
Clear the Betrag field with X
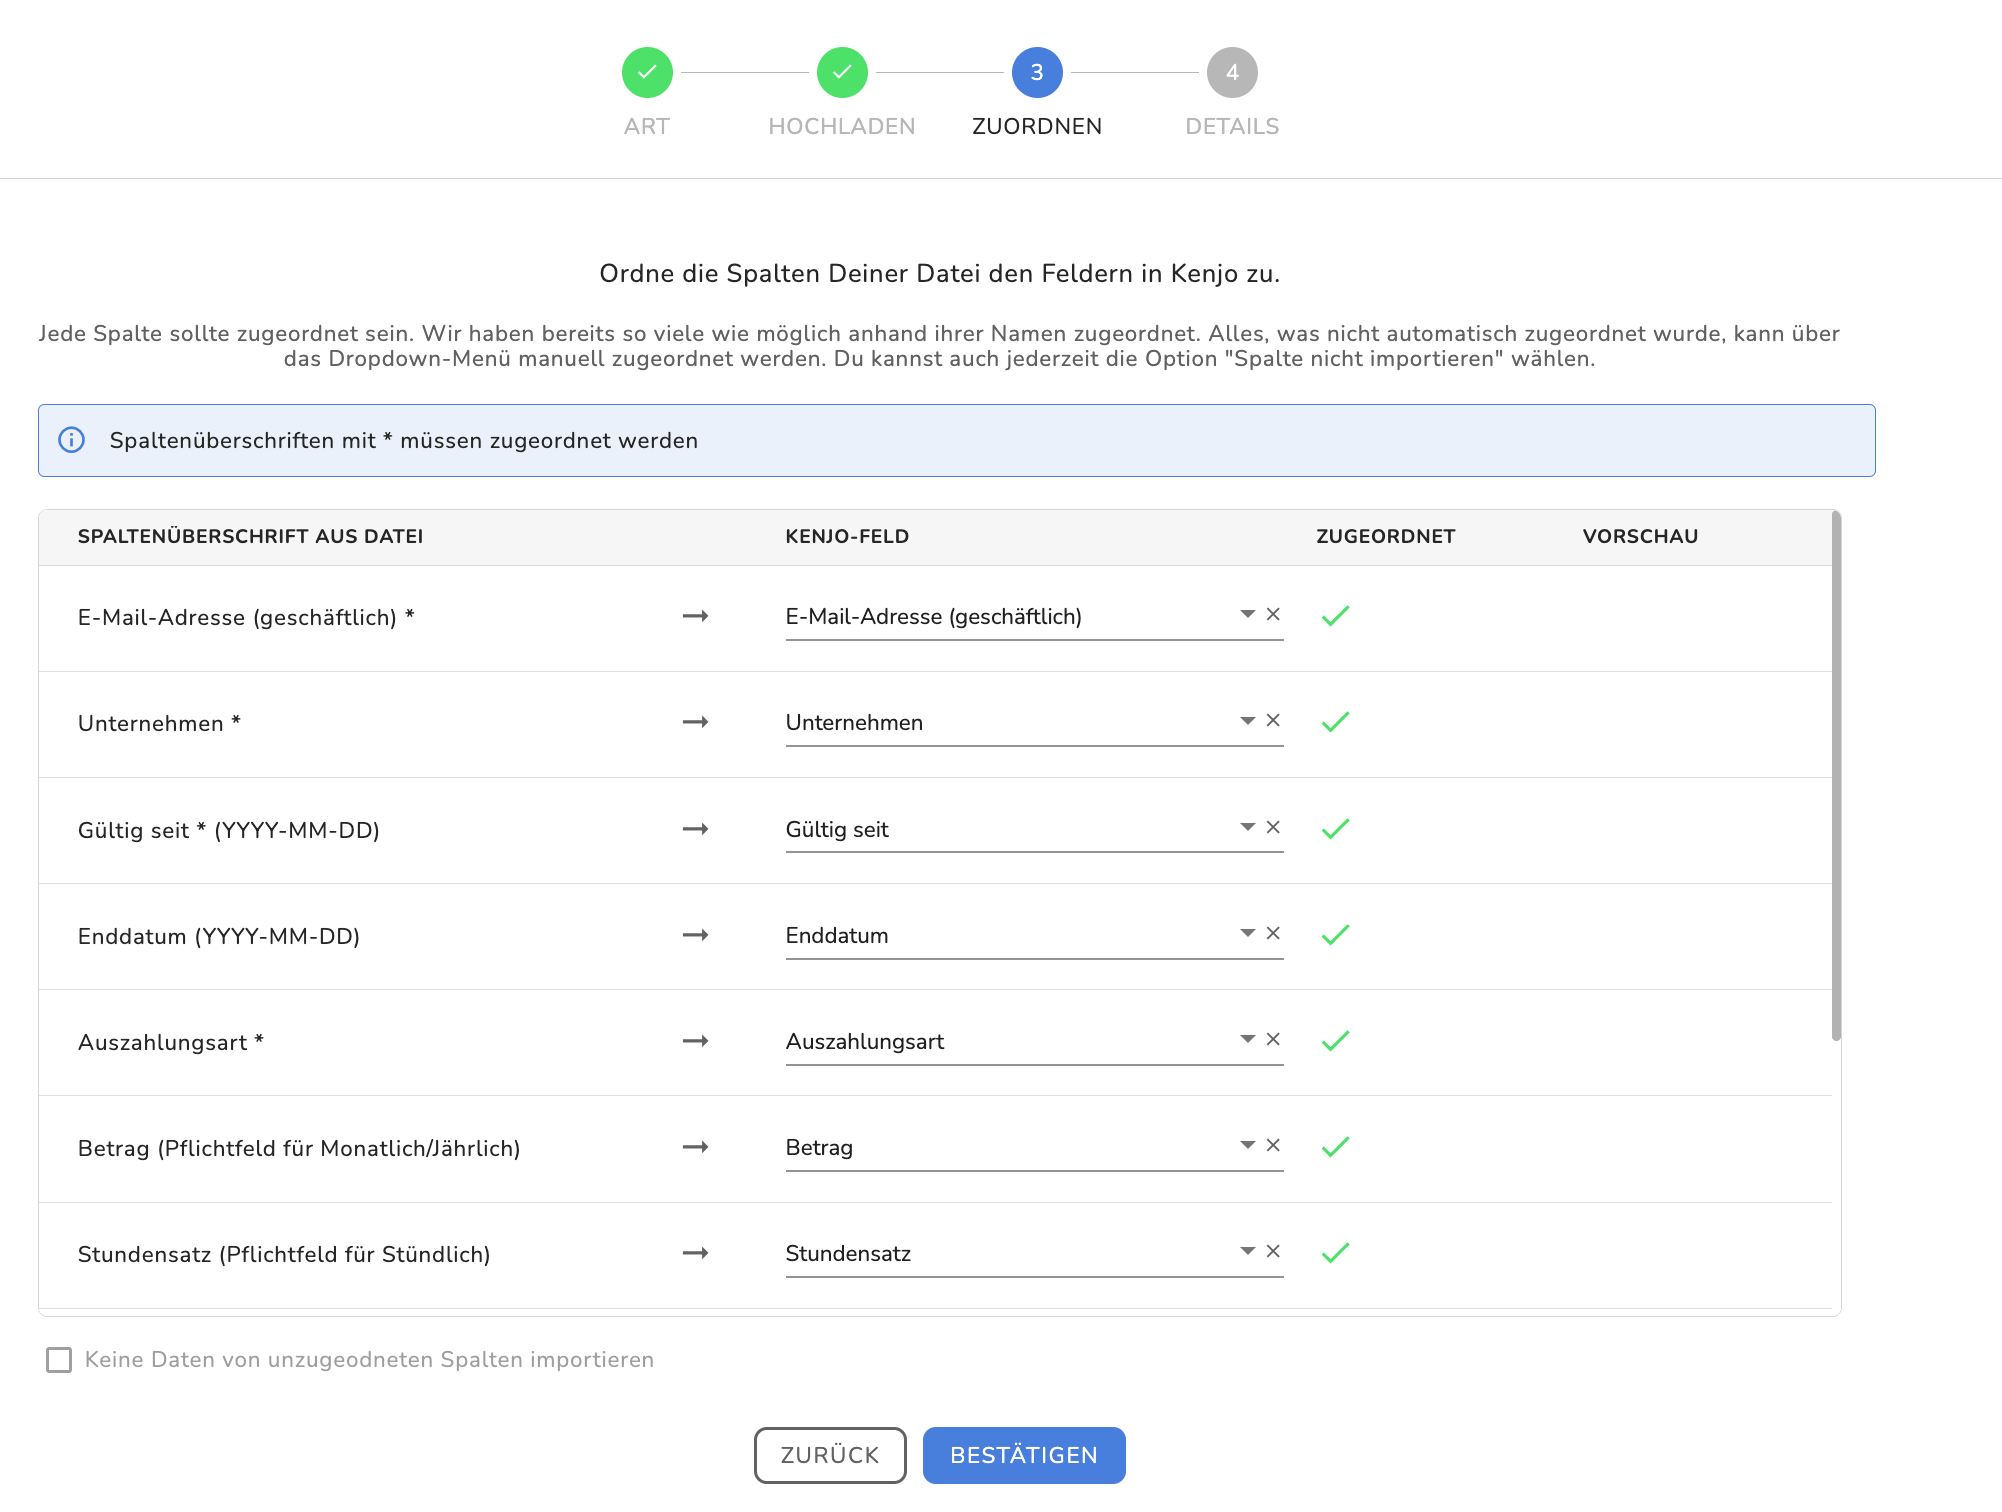coord(1273,1145)
